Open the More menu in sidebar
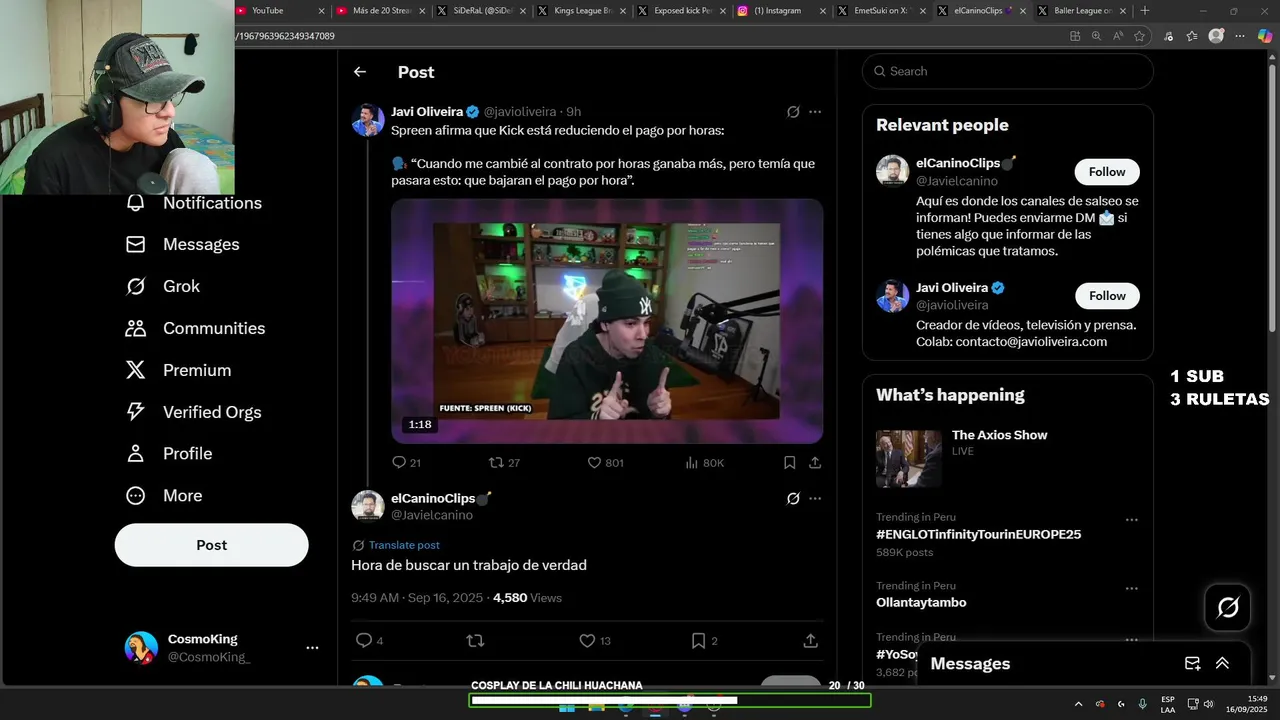 pyautogui.click(x=164, y=496)
